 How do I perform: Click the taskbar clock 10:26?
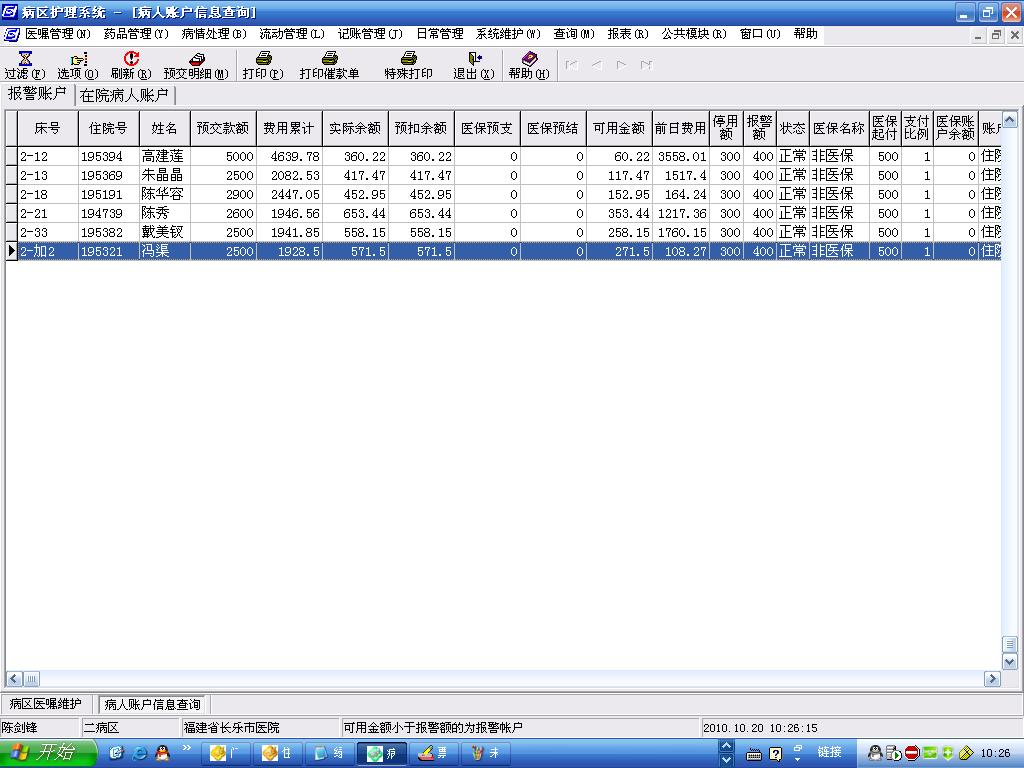tap(995, 753)
